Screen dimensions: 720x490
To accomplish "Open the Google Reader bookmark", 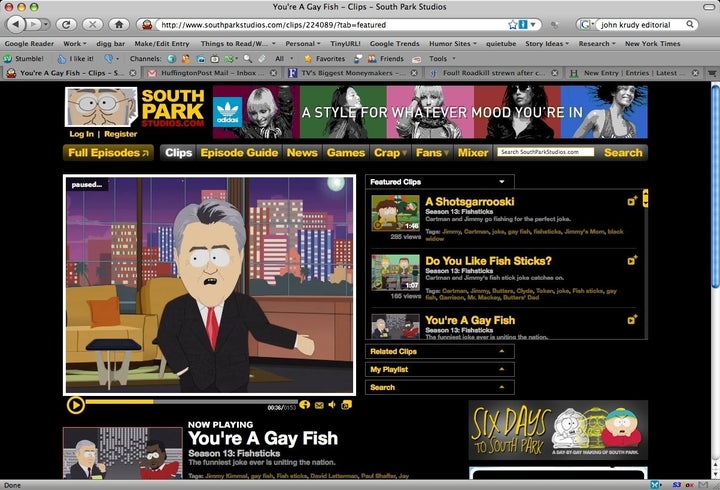I will pyautogui.click(x=29, y=44).
